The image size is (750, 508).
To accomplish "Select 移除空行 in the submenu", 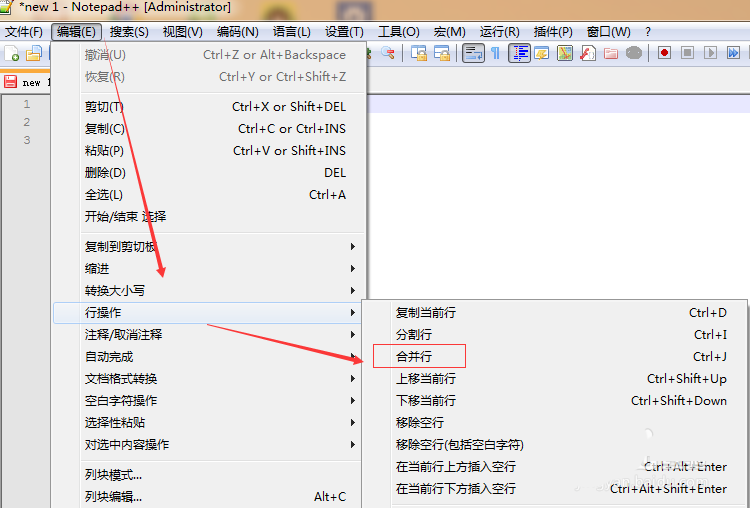I will [554, 423].
